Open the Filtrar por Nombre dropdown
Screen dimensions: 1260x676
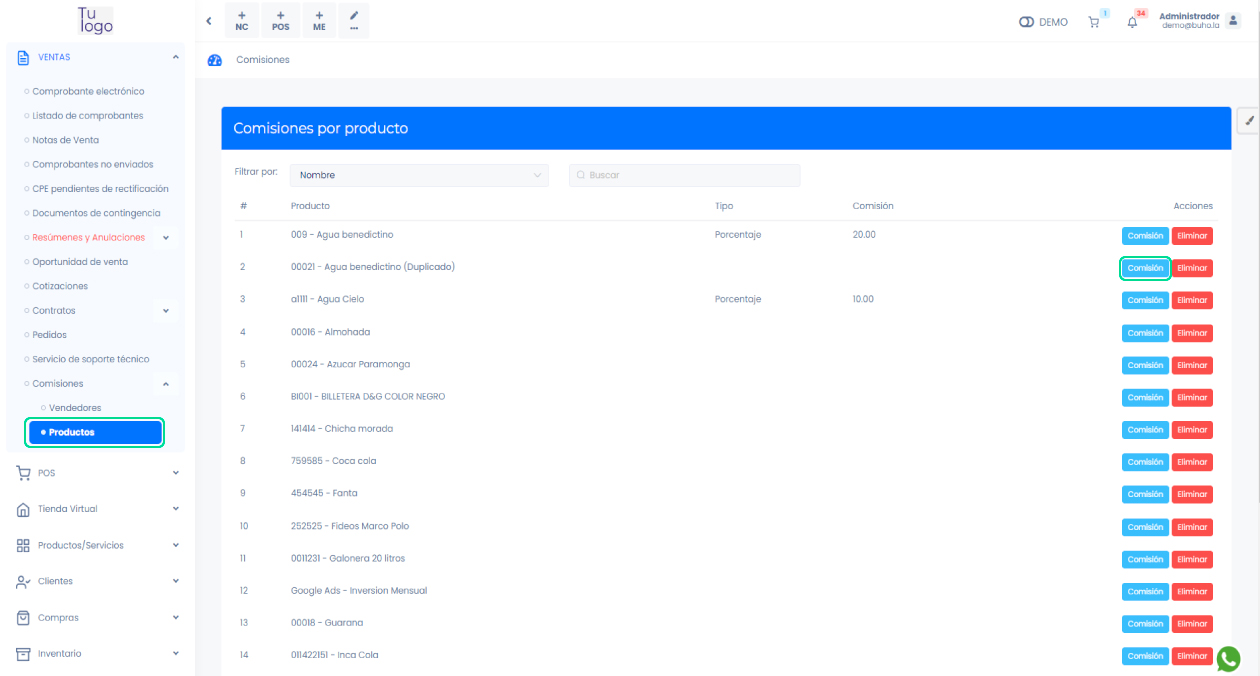point(419,175)
